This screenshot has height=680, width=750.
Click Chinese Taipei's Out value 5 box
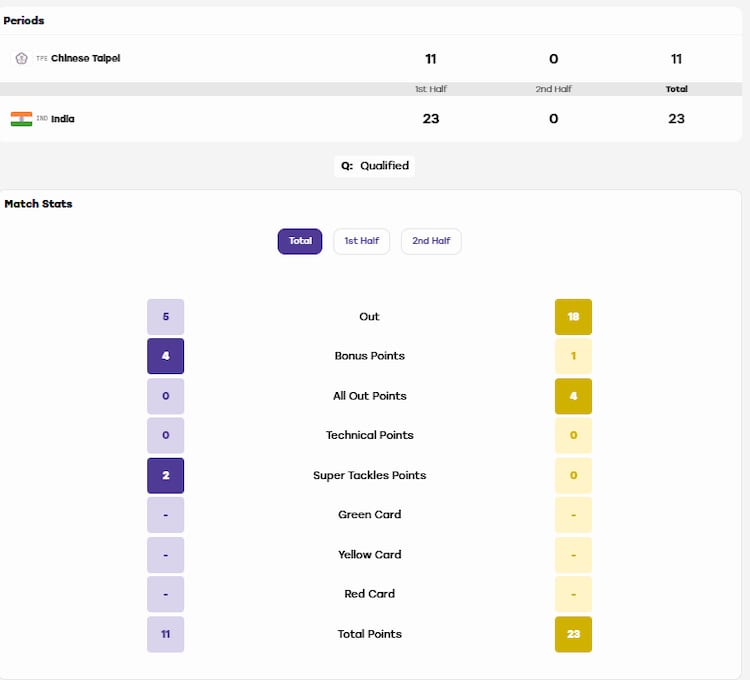(x=165, y=317)
